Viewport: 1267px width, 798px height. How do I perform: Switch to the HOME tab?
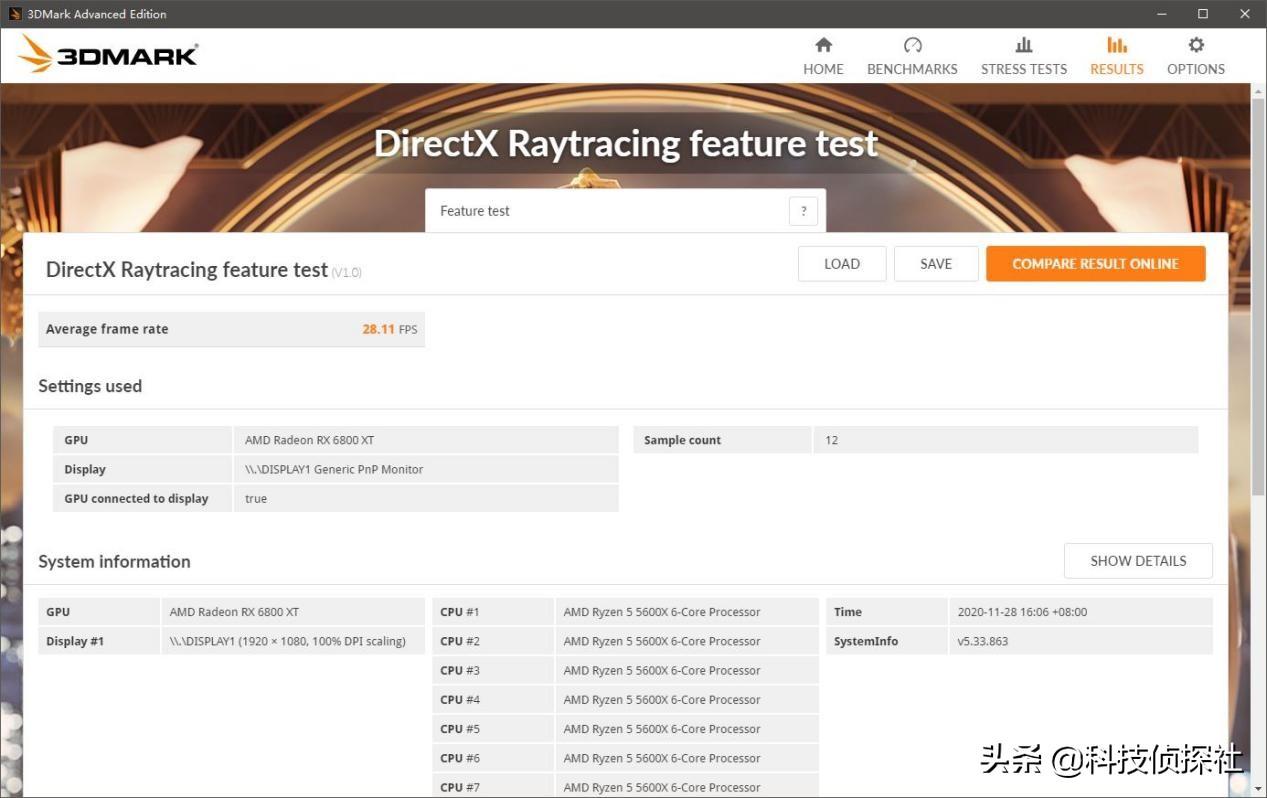point(822,69)
